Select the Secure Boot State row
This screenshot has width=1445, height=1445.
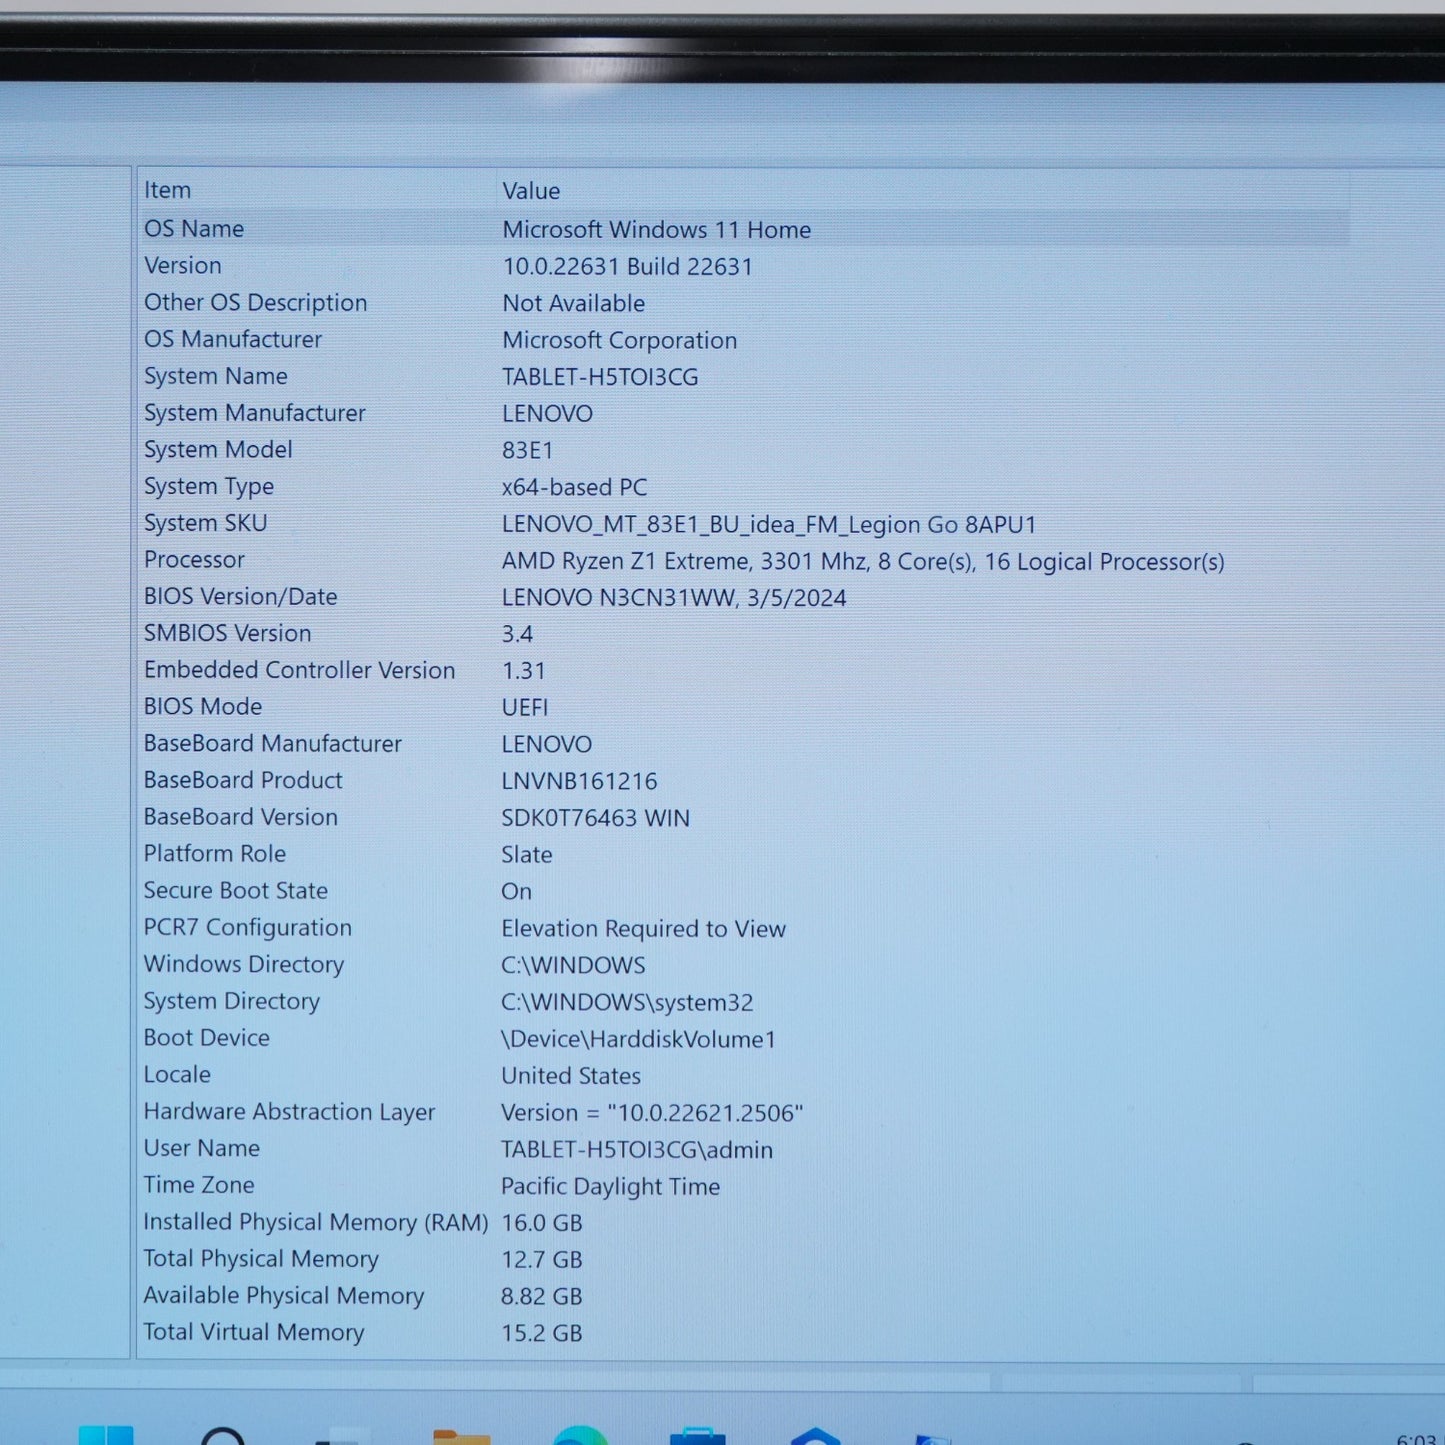click(x=744, y=891)
